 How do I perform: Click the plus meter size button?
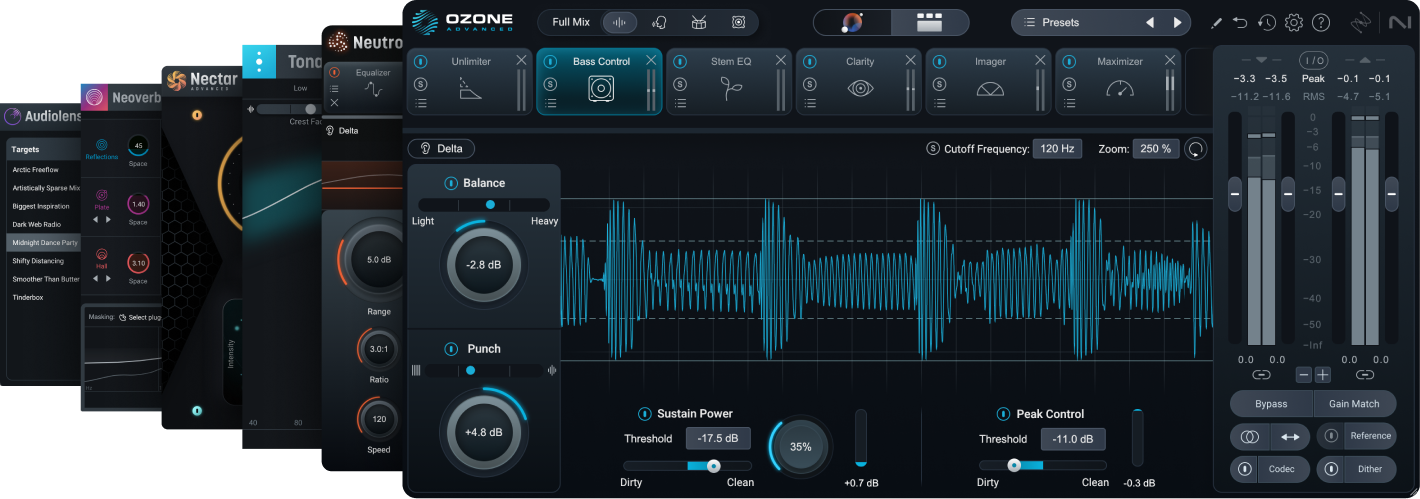coord(1323,375)
